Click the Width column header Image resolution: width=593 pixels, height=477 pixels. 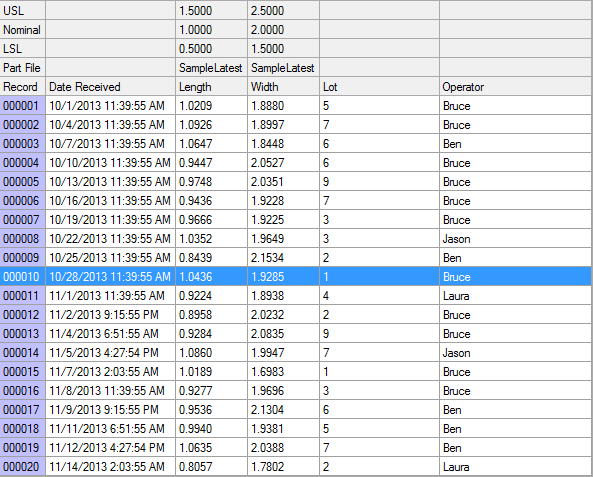(284, 87)
